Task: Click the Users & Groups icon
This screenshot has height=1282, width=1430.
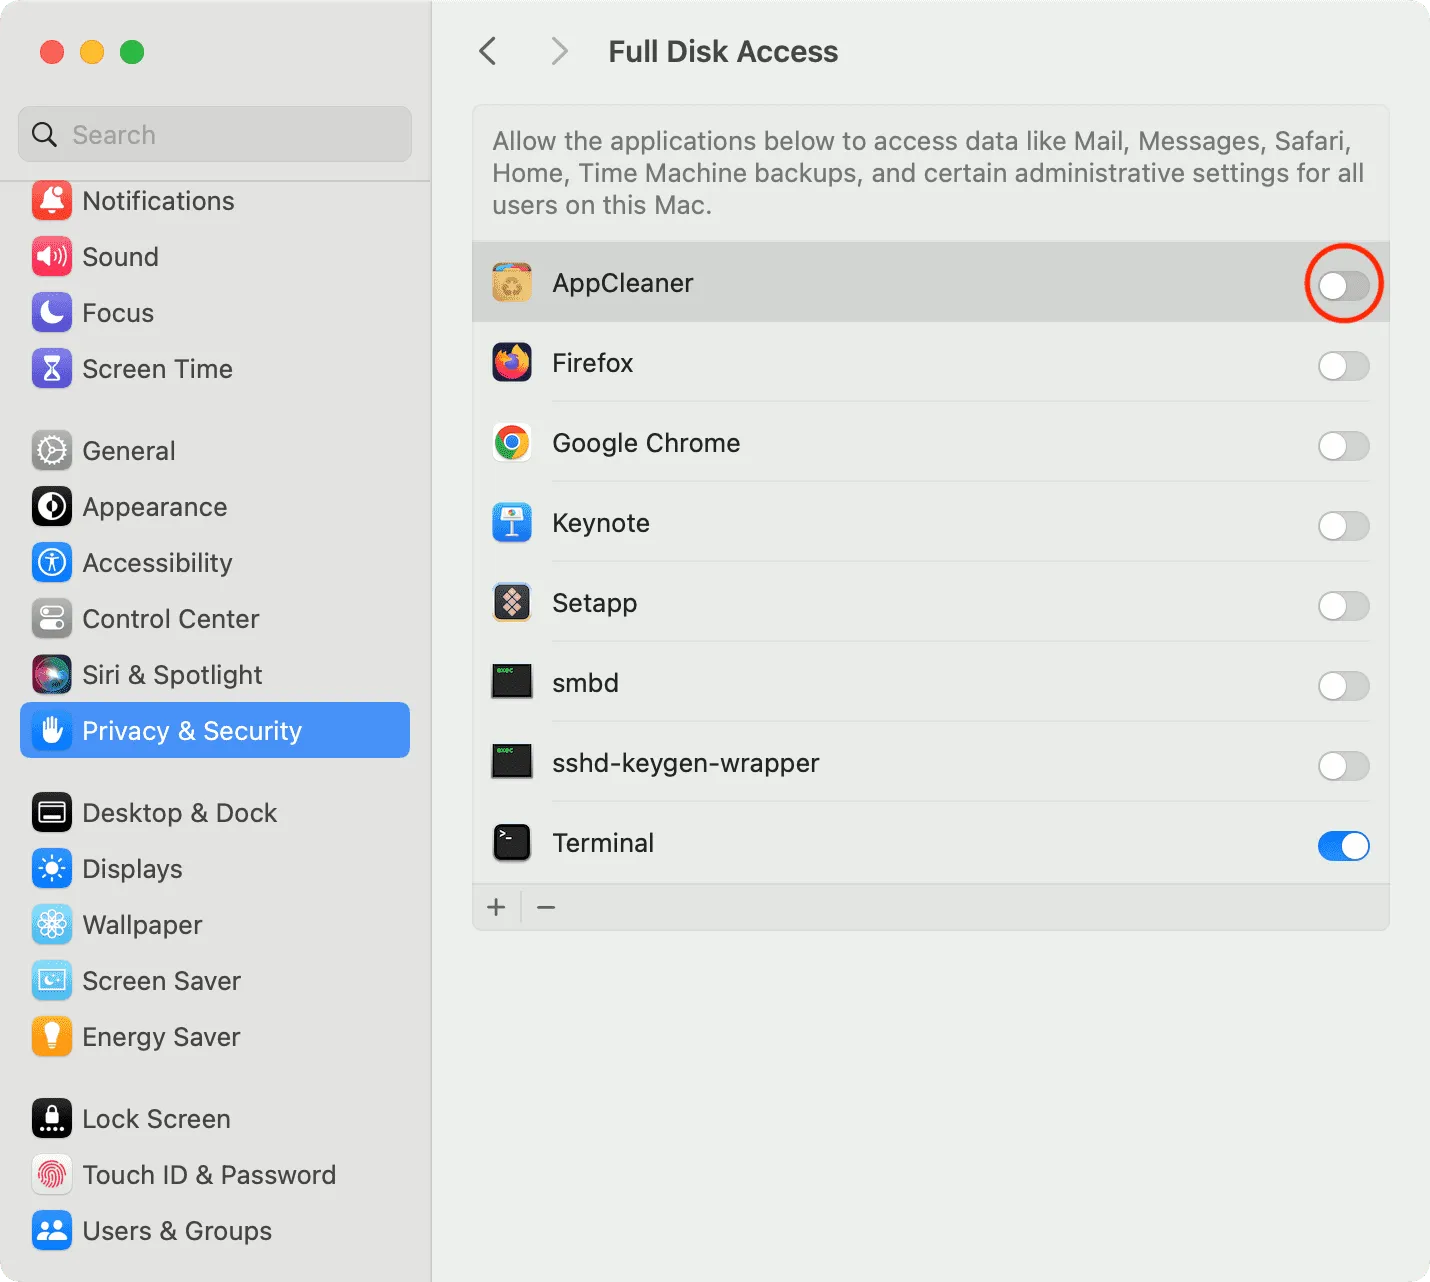Action: pyautogui.click(x=52, y=1231)
